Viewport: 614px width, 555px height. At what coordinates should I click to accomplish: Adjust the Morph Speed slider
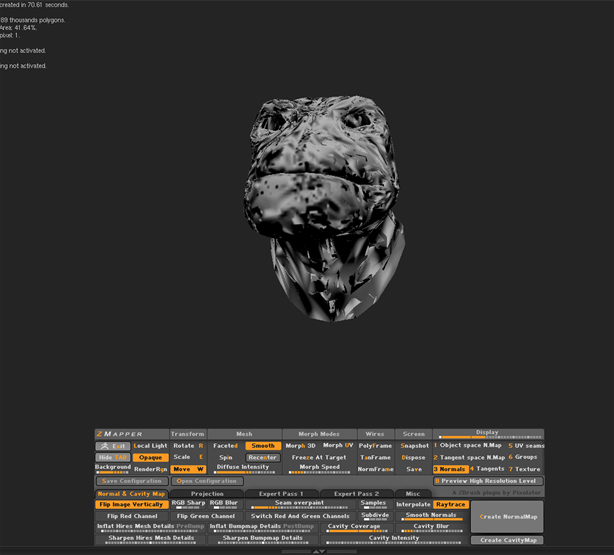tap(320, 468)
